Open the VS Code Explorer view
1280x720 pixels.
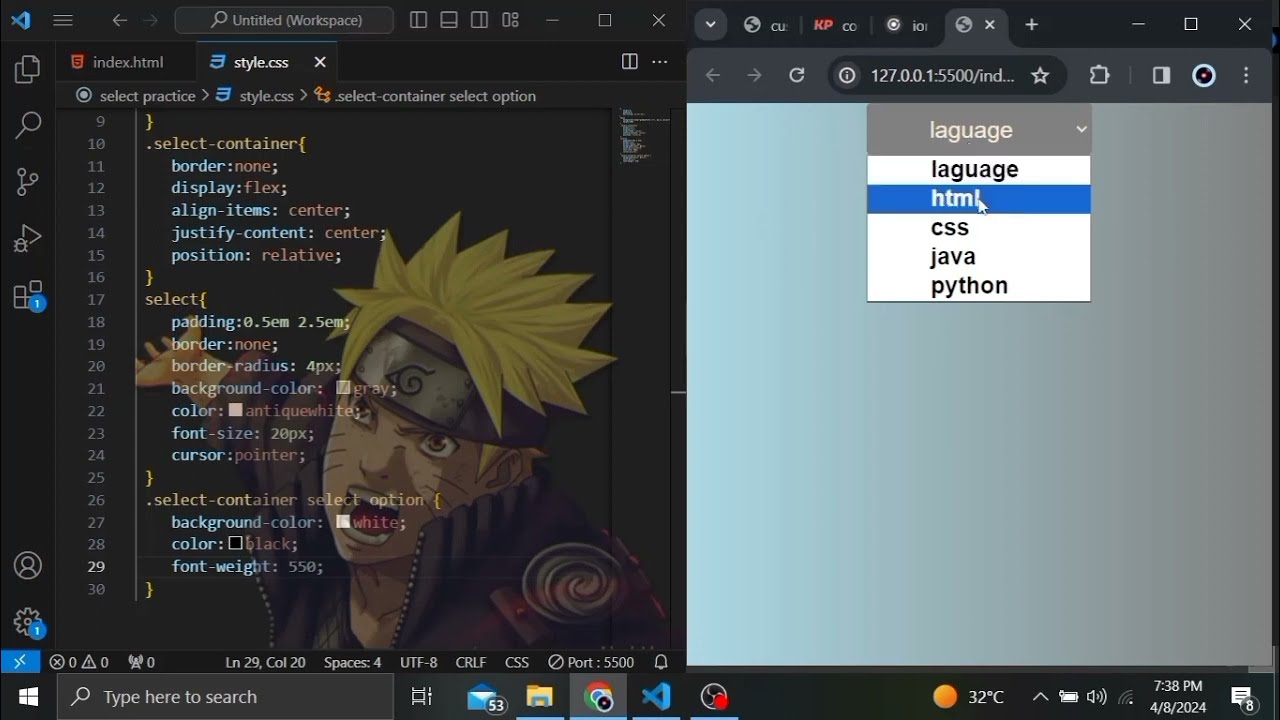(x=28, y=69)
